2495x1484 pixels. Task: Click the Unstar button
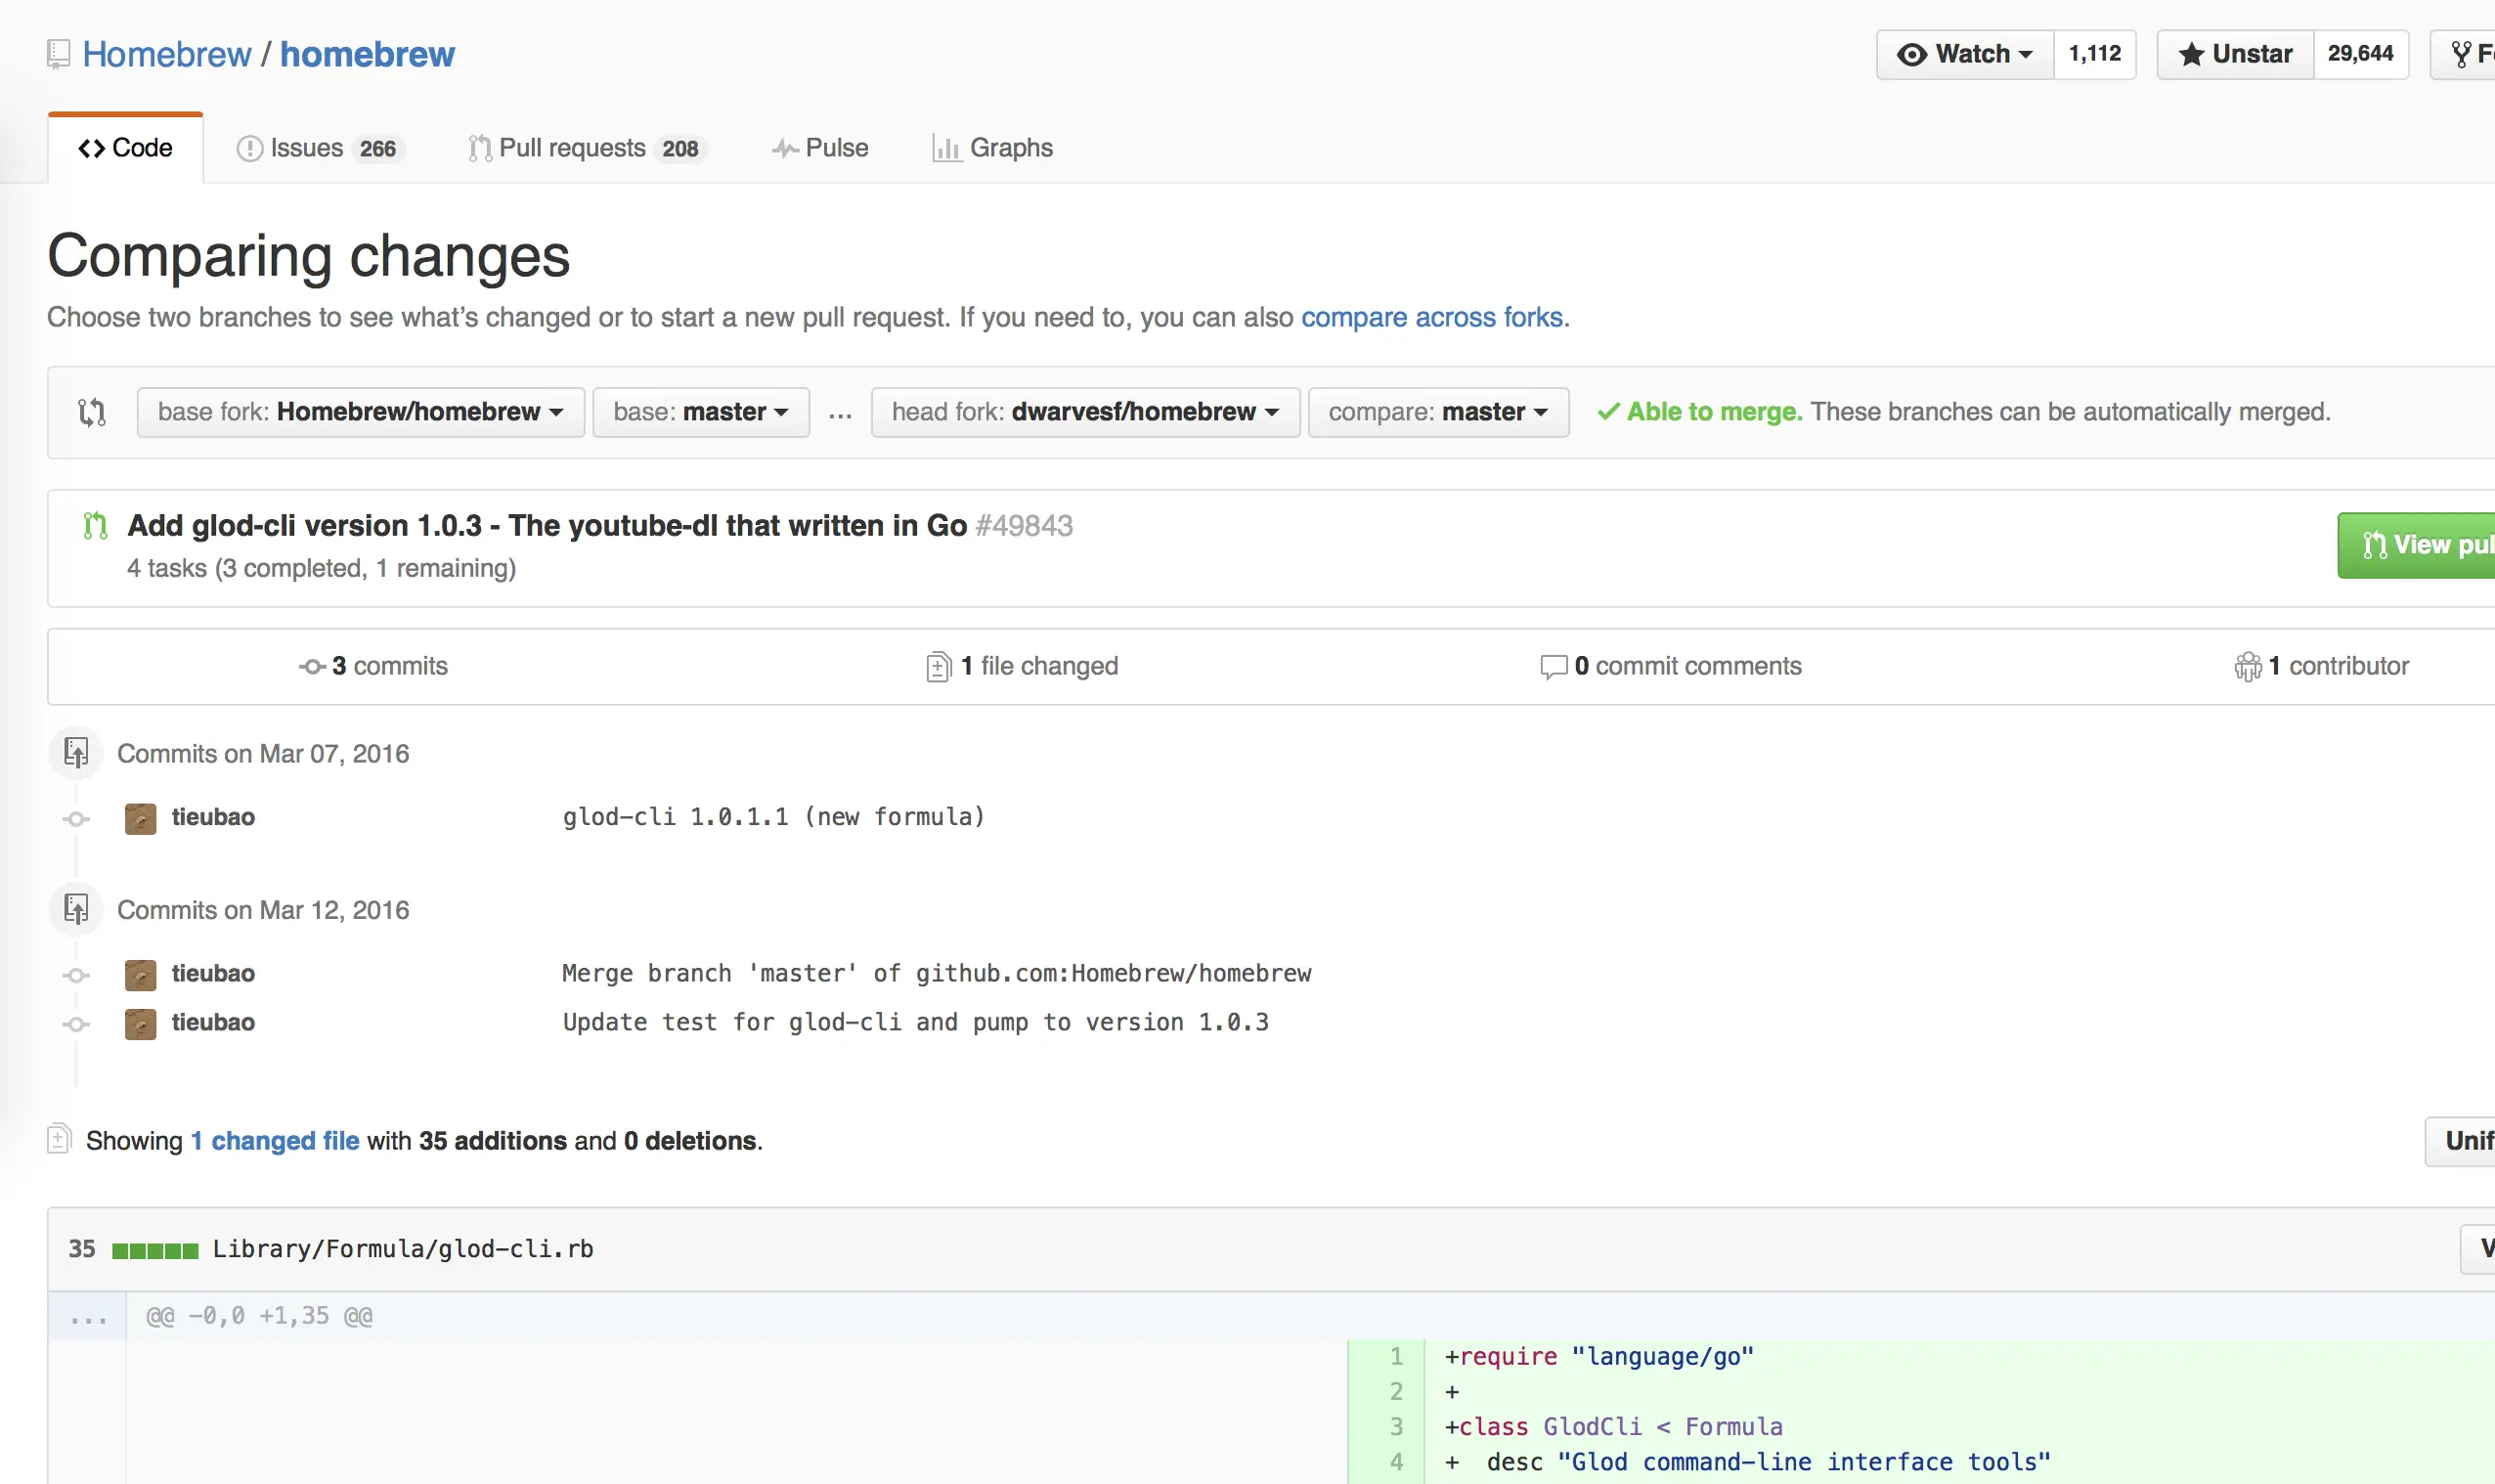pyautogui.click(x=2235, y=55)
